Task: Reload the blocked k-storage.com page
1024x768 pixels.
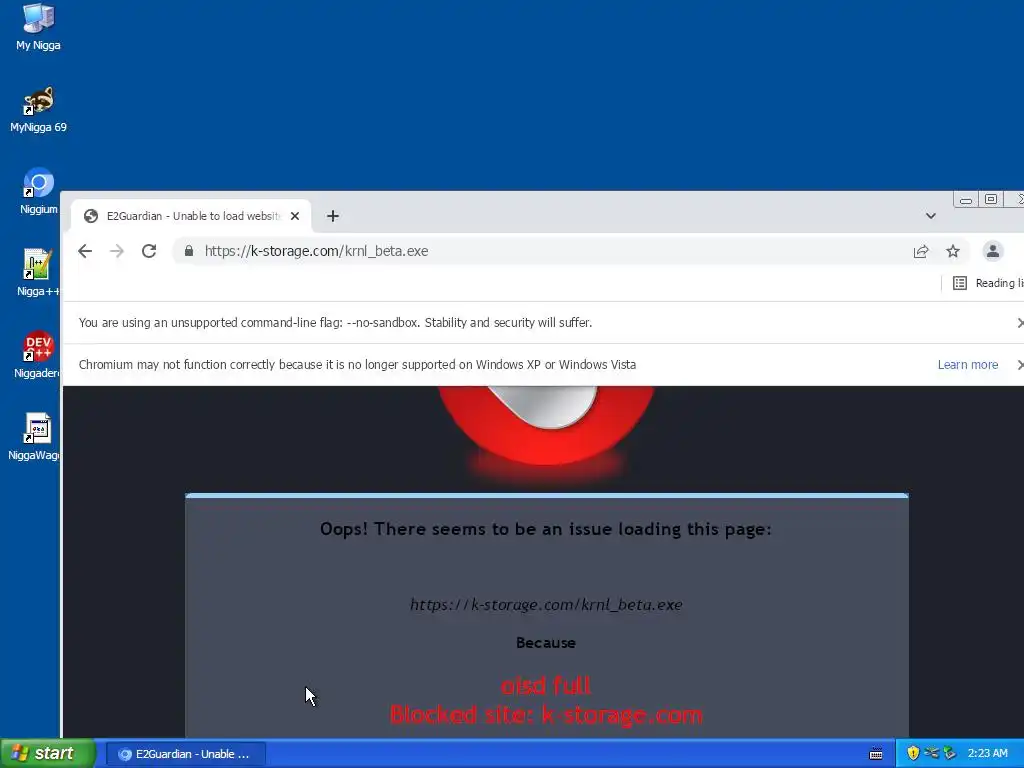Action: 149,251
